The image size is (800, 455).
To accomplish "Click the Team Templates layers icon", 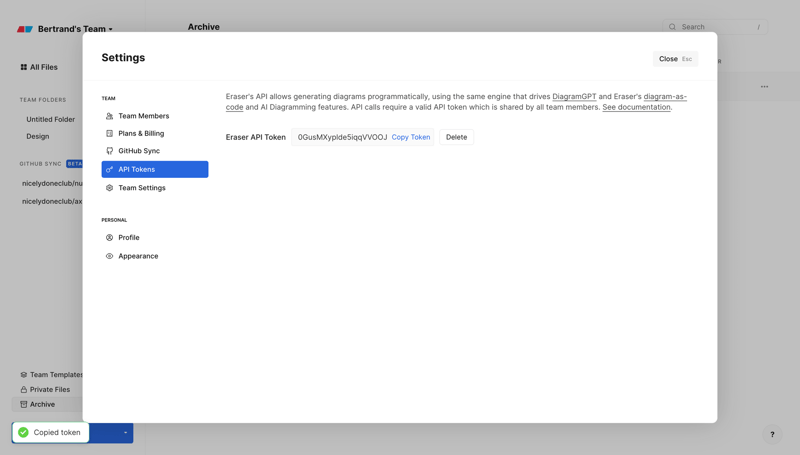I will [x=23, y=374].
